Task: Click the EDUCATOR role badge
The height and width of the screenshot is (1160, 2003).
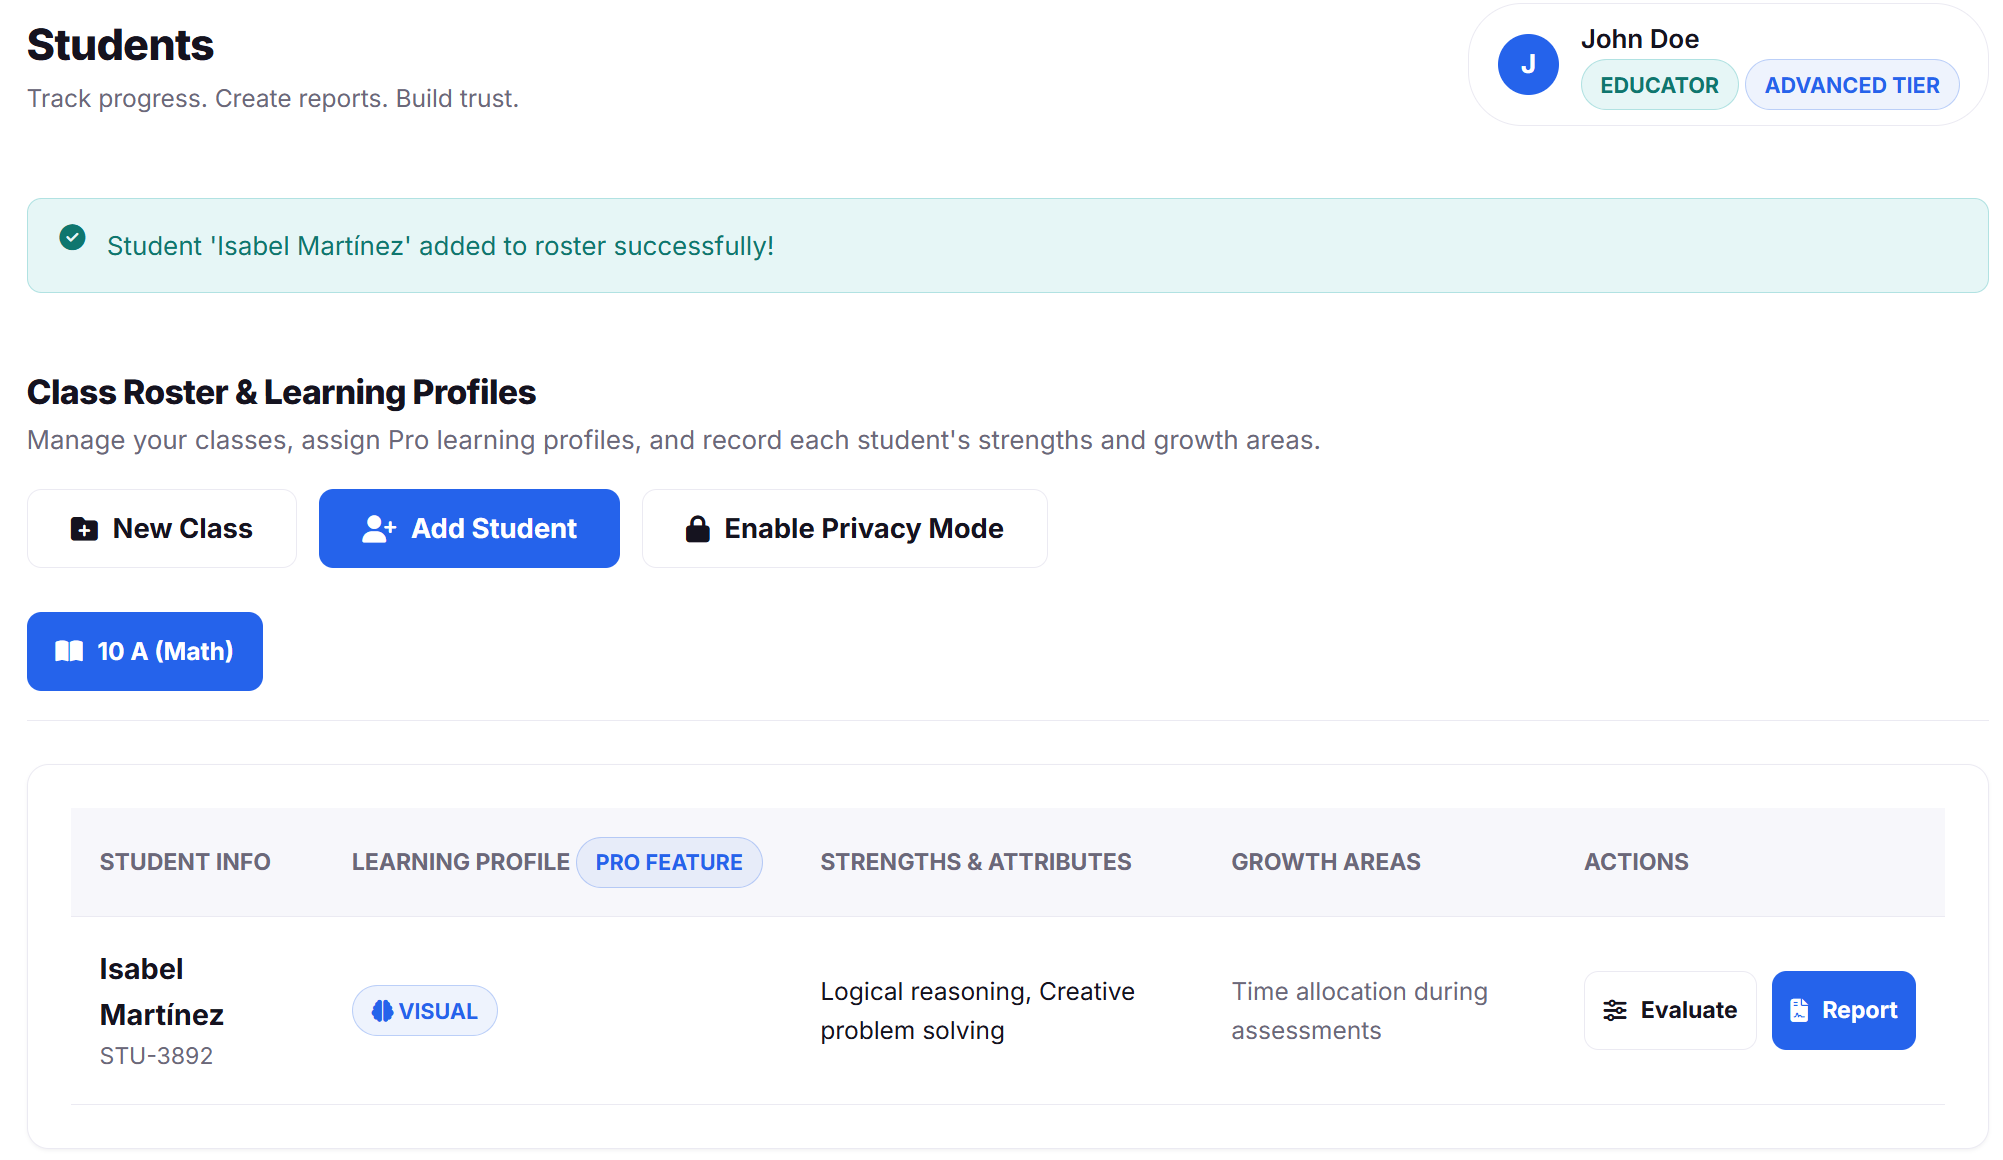Action: click(x=1659, y=86)
